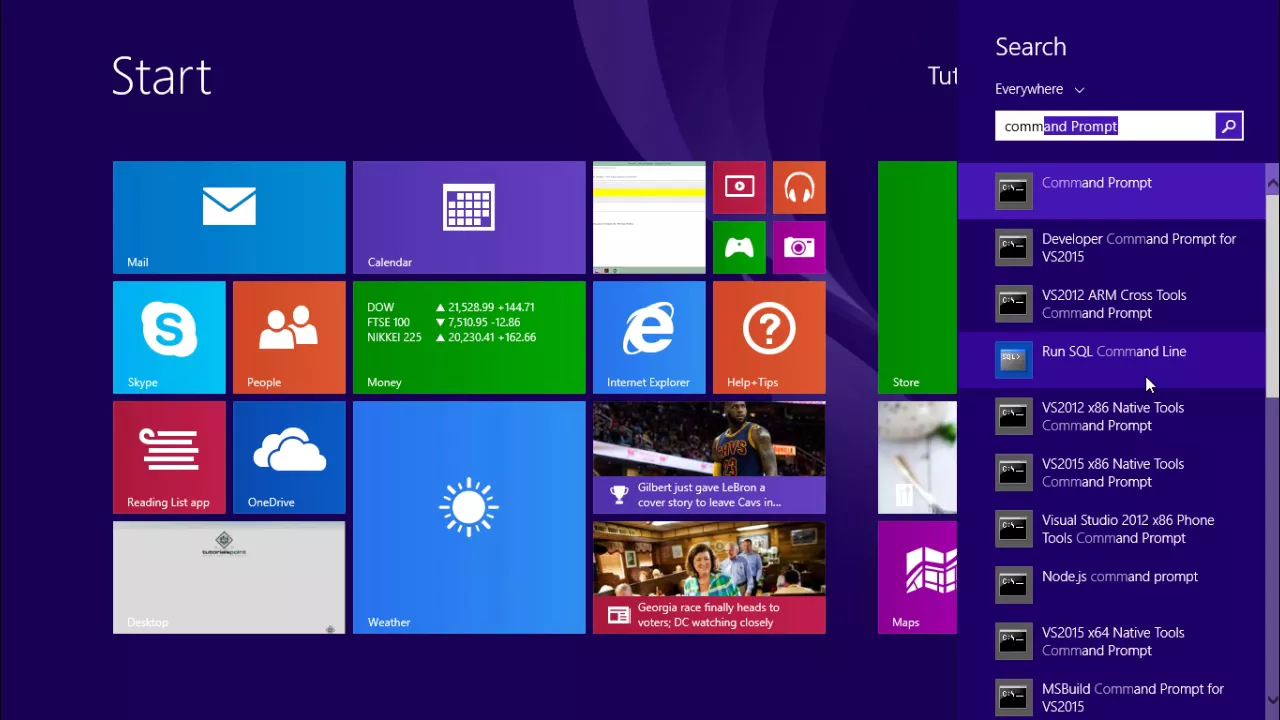Image resolution: width=1280 pixels, height=720 pixels.
Task: Open Node.js command prompt result
Action: click(x=1111, y=585)
